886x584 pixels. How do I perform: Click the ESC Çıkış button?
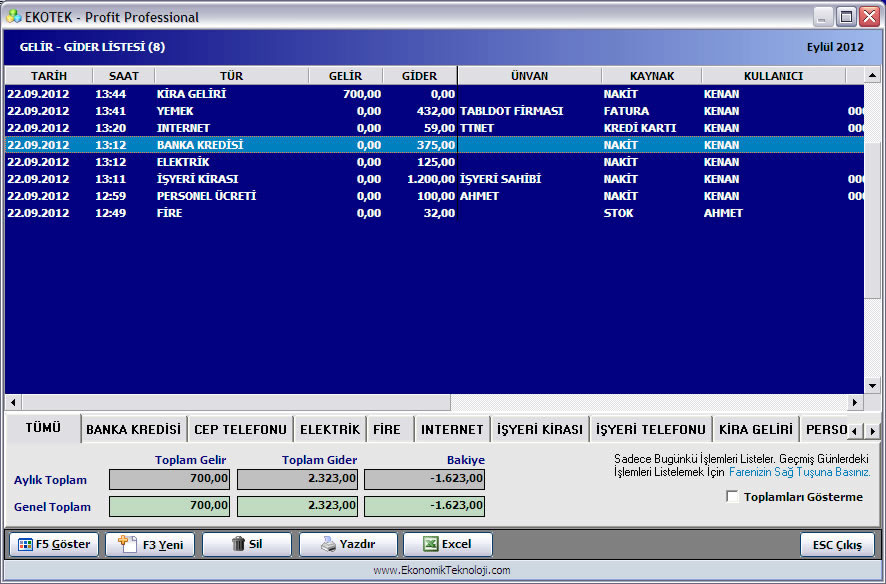(x=837, y=544)
